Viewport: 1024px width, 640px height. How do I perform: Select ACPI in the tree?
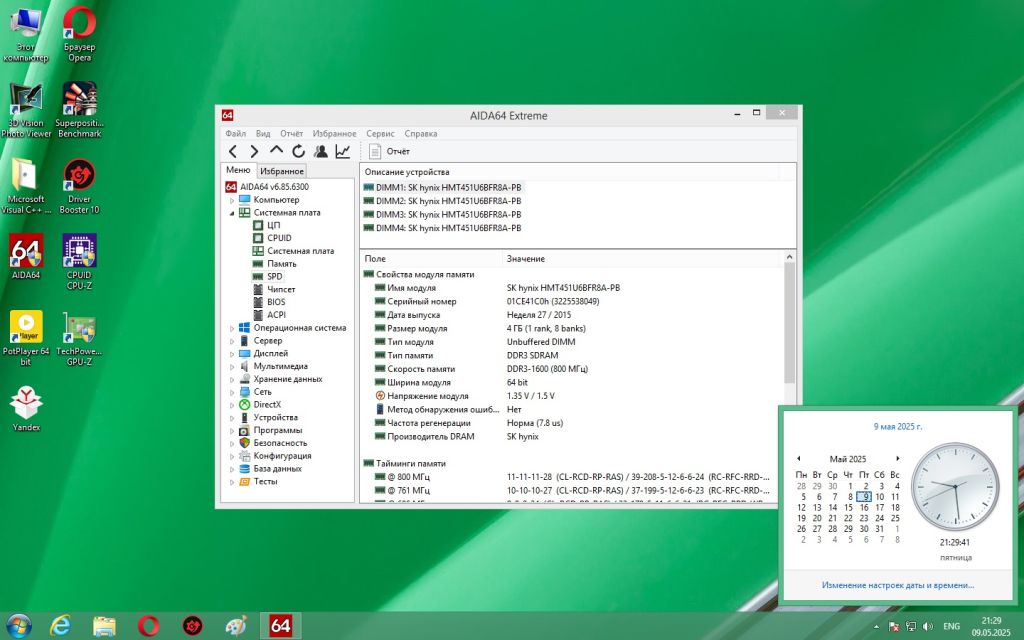(276, 315)
